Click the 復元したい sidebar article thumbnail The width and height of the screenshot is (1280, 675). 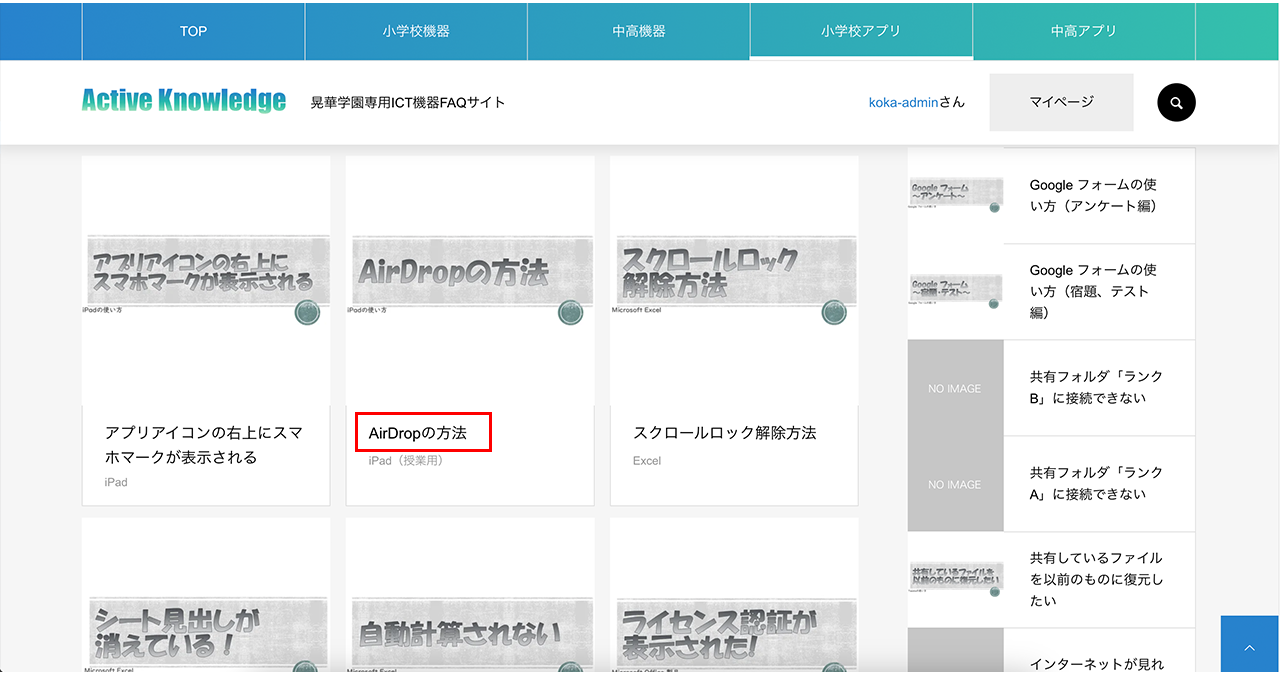click(x=955, y=580)
